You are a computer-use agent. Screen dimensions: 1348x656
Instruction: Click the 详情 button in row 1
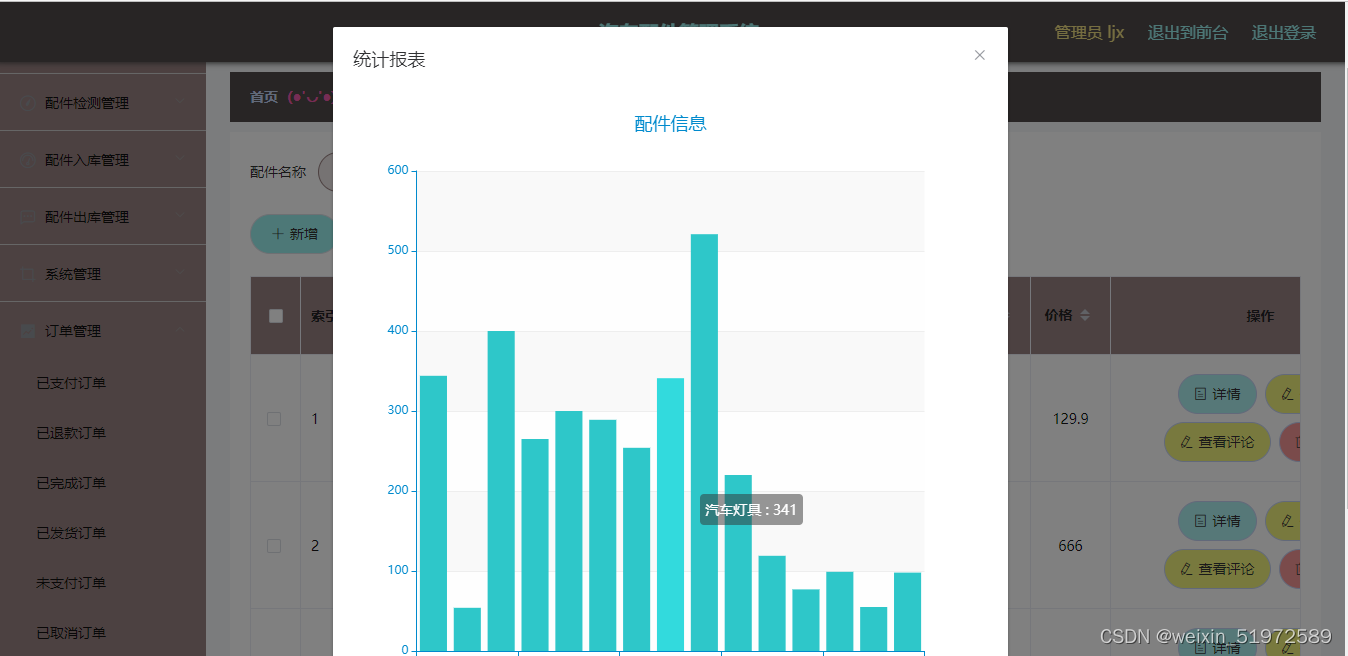(x=1217, y=394)
